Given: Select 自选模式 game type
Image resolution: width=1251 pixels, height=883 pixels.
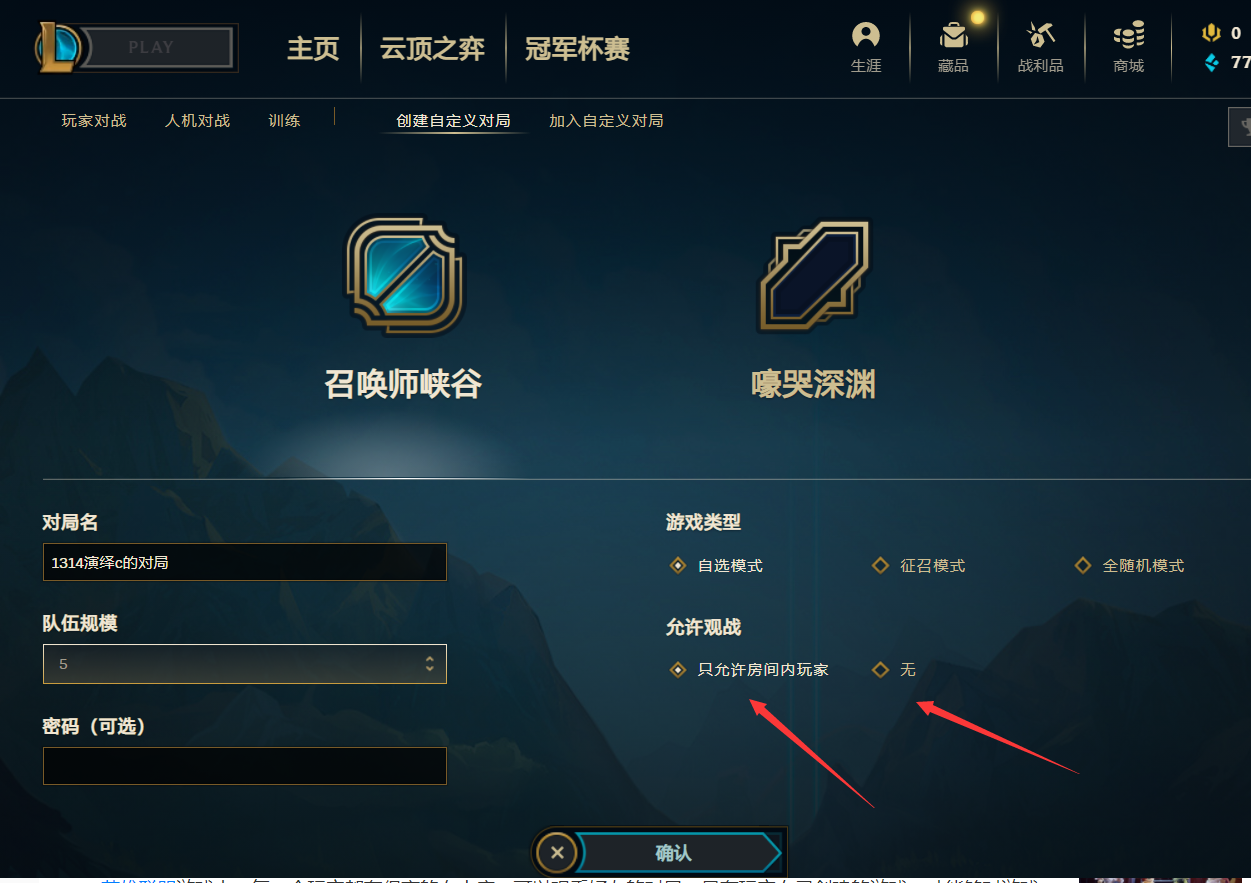Looking at the screenshot, I should pyautogui.click(x=716, y=566).
